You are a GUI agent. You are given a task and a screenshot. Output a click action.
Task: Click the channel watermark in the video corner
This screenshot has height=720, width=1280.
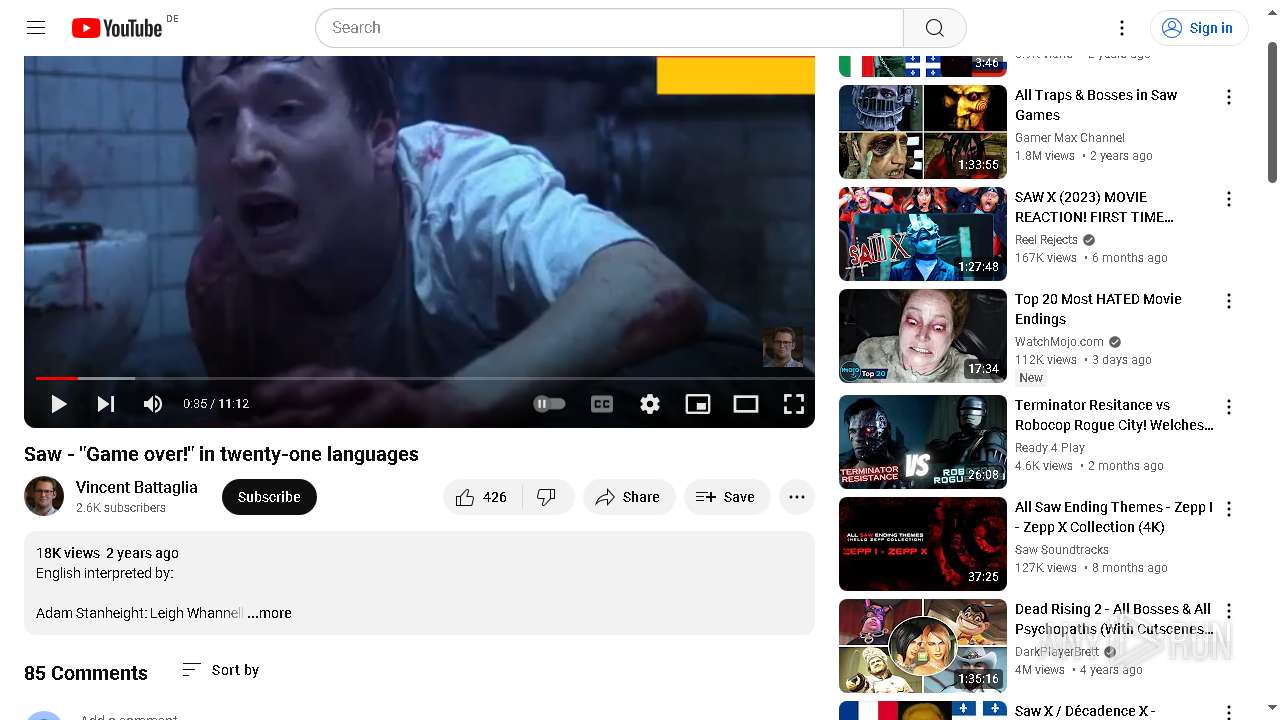coord(783,347)
